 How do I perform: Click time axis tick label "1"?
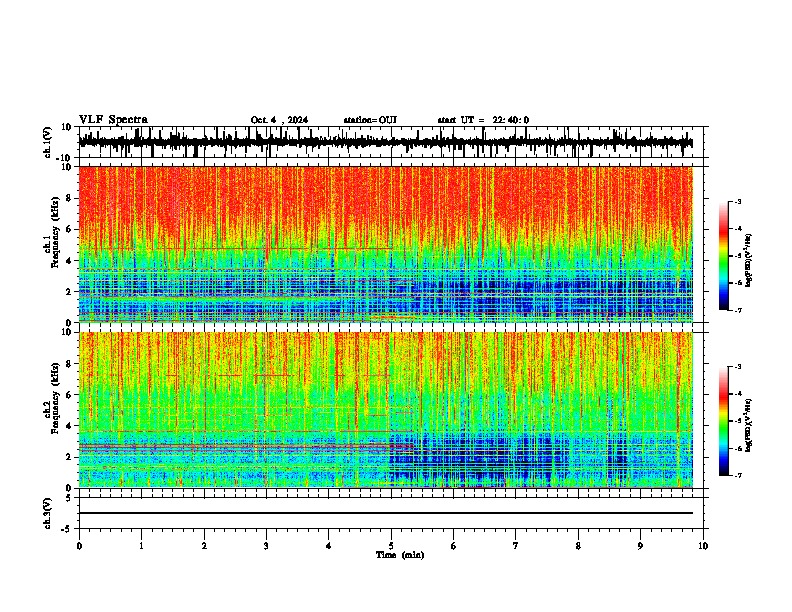[141, 546]
